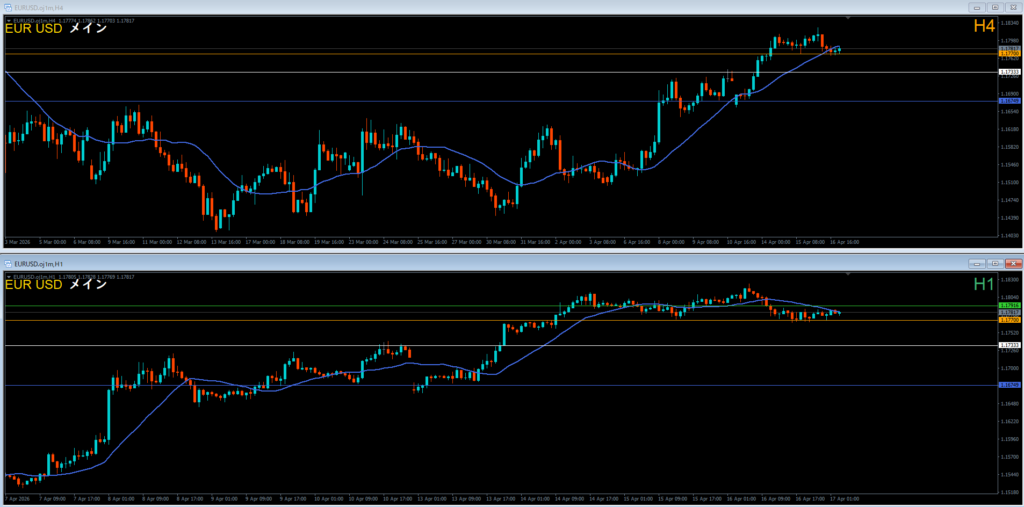This screenshot has height=507, width=1024.
Task: Expand the small arrow beside H1 symbol info
Action: [8, 275]
